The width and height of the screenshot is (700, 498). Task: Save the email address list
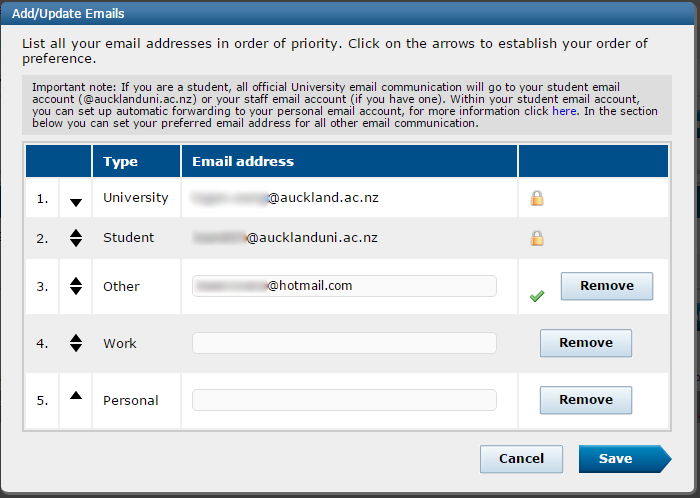(x=625, y=459)
